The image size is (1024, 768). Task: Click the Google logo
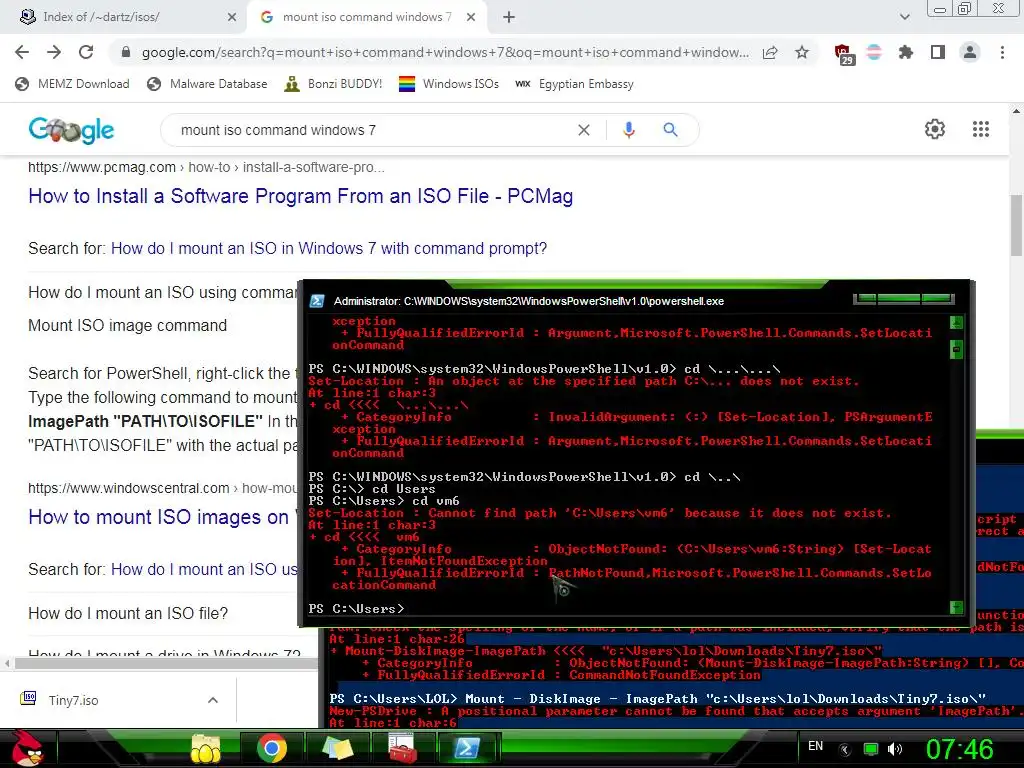tap(71, 130)
